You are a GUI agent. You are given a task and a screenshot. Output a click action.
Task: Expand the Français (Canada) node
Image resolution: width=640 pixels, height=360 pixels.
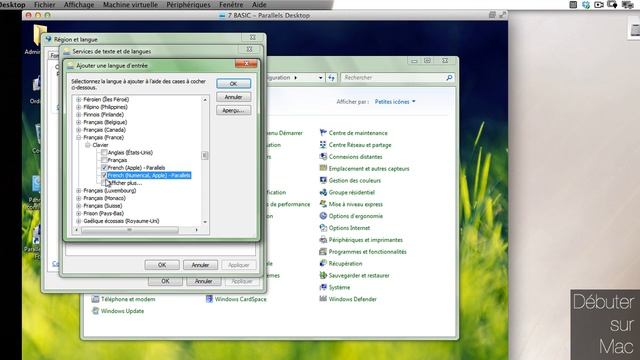pos(78,130)
